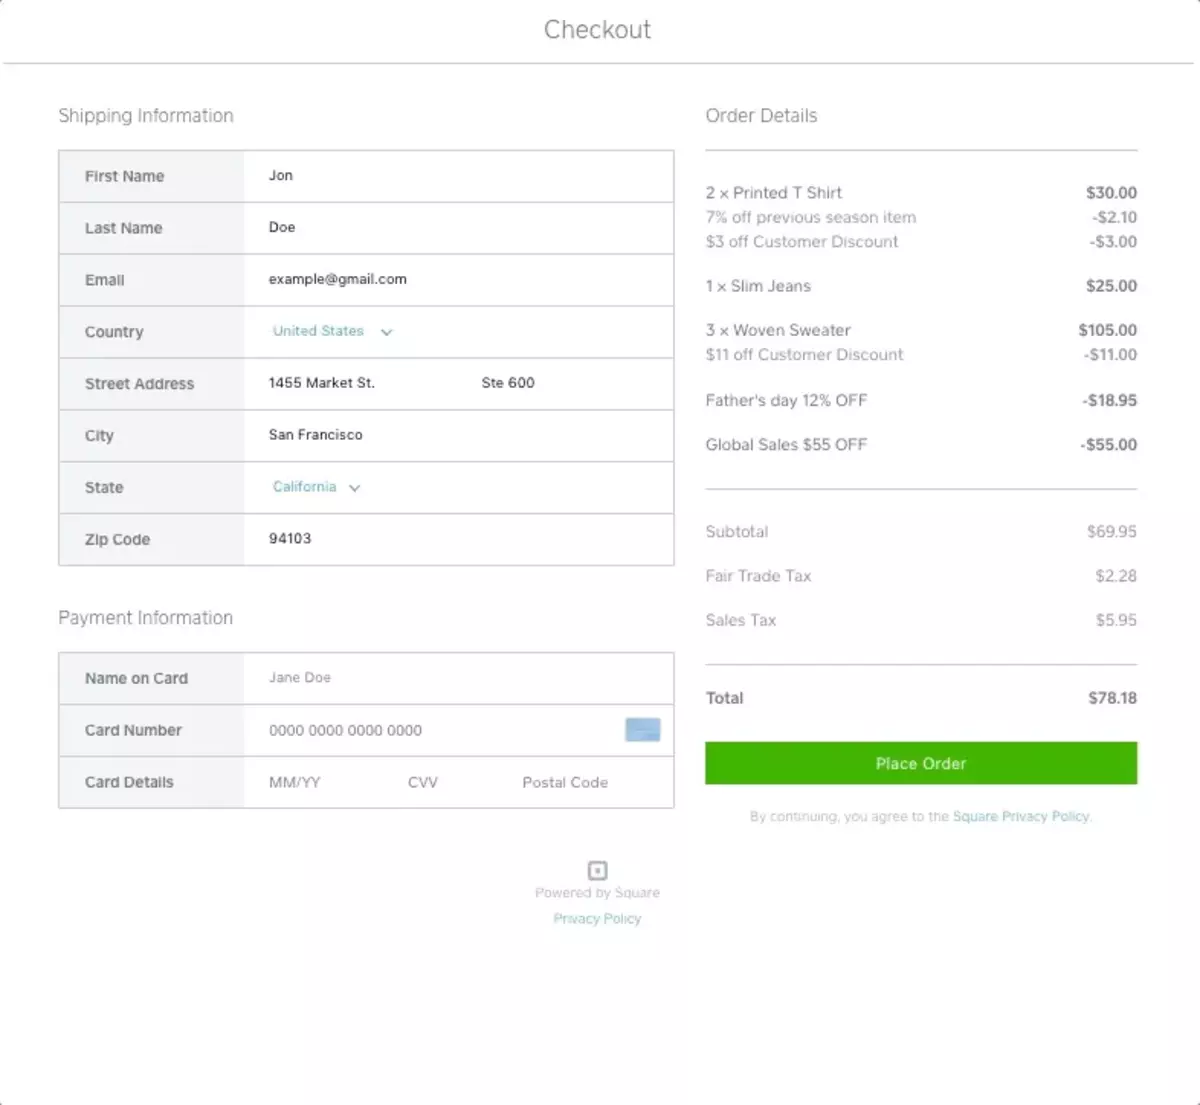Open the footer Privacy Policy link
The height and width of the screenshot is (1105, 1200).
(x=597, y=918)
